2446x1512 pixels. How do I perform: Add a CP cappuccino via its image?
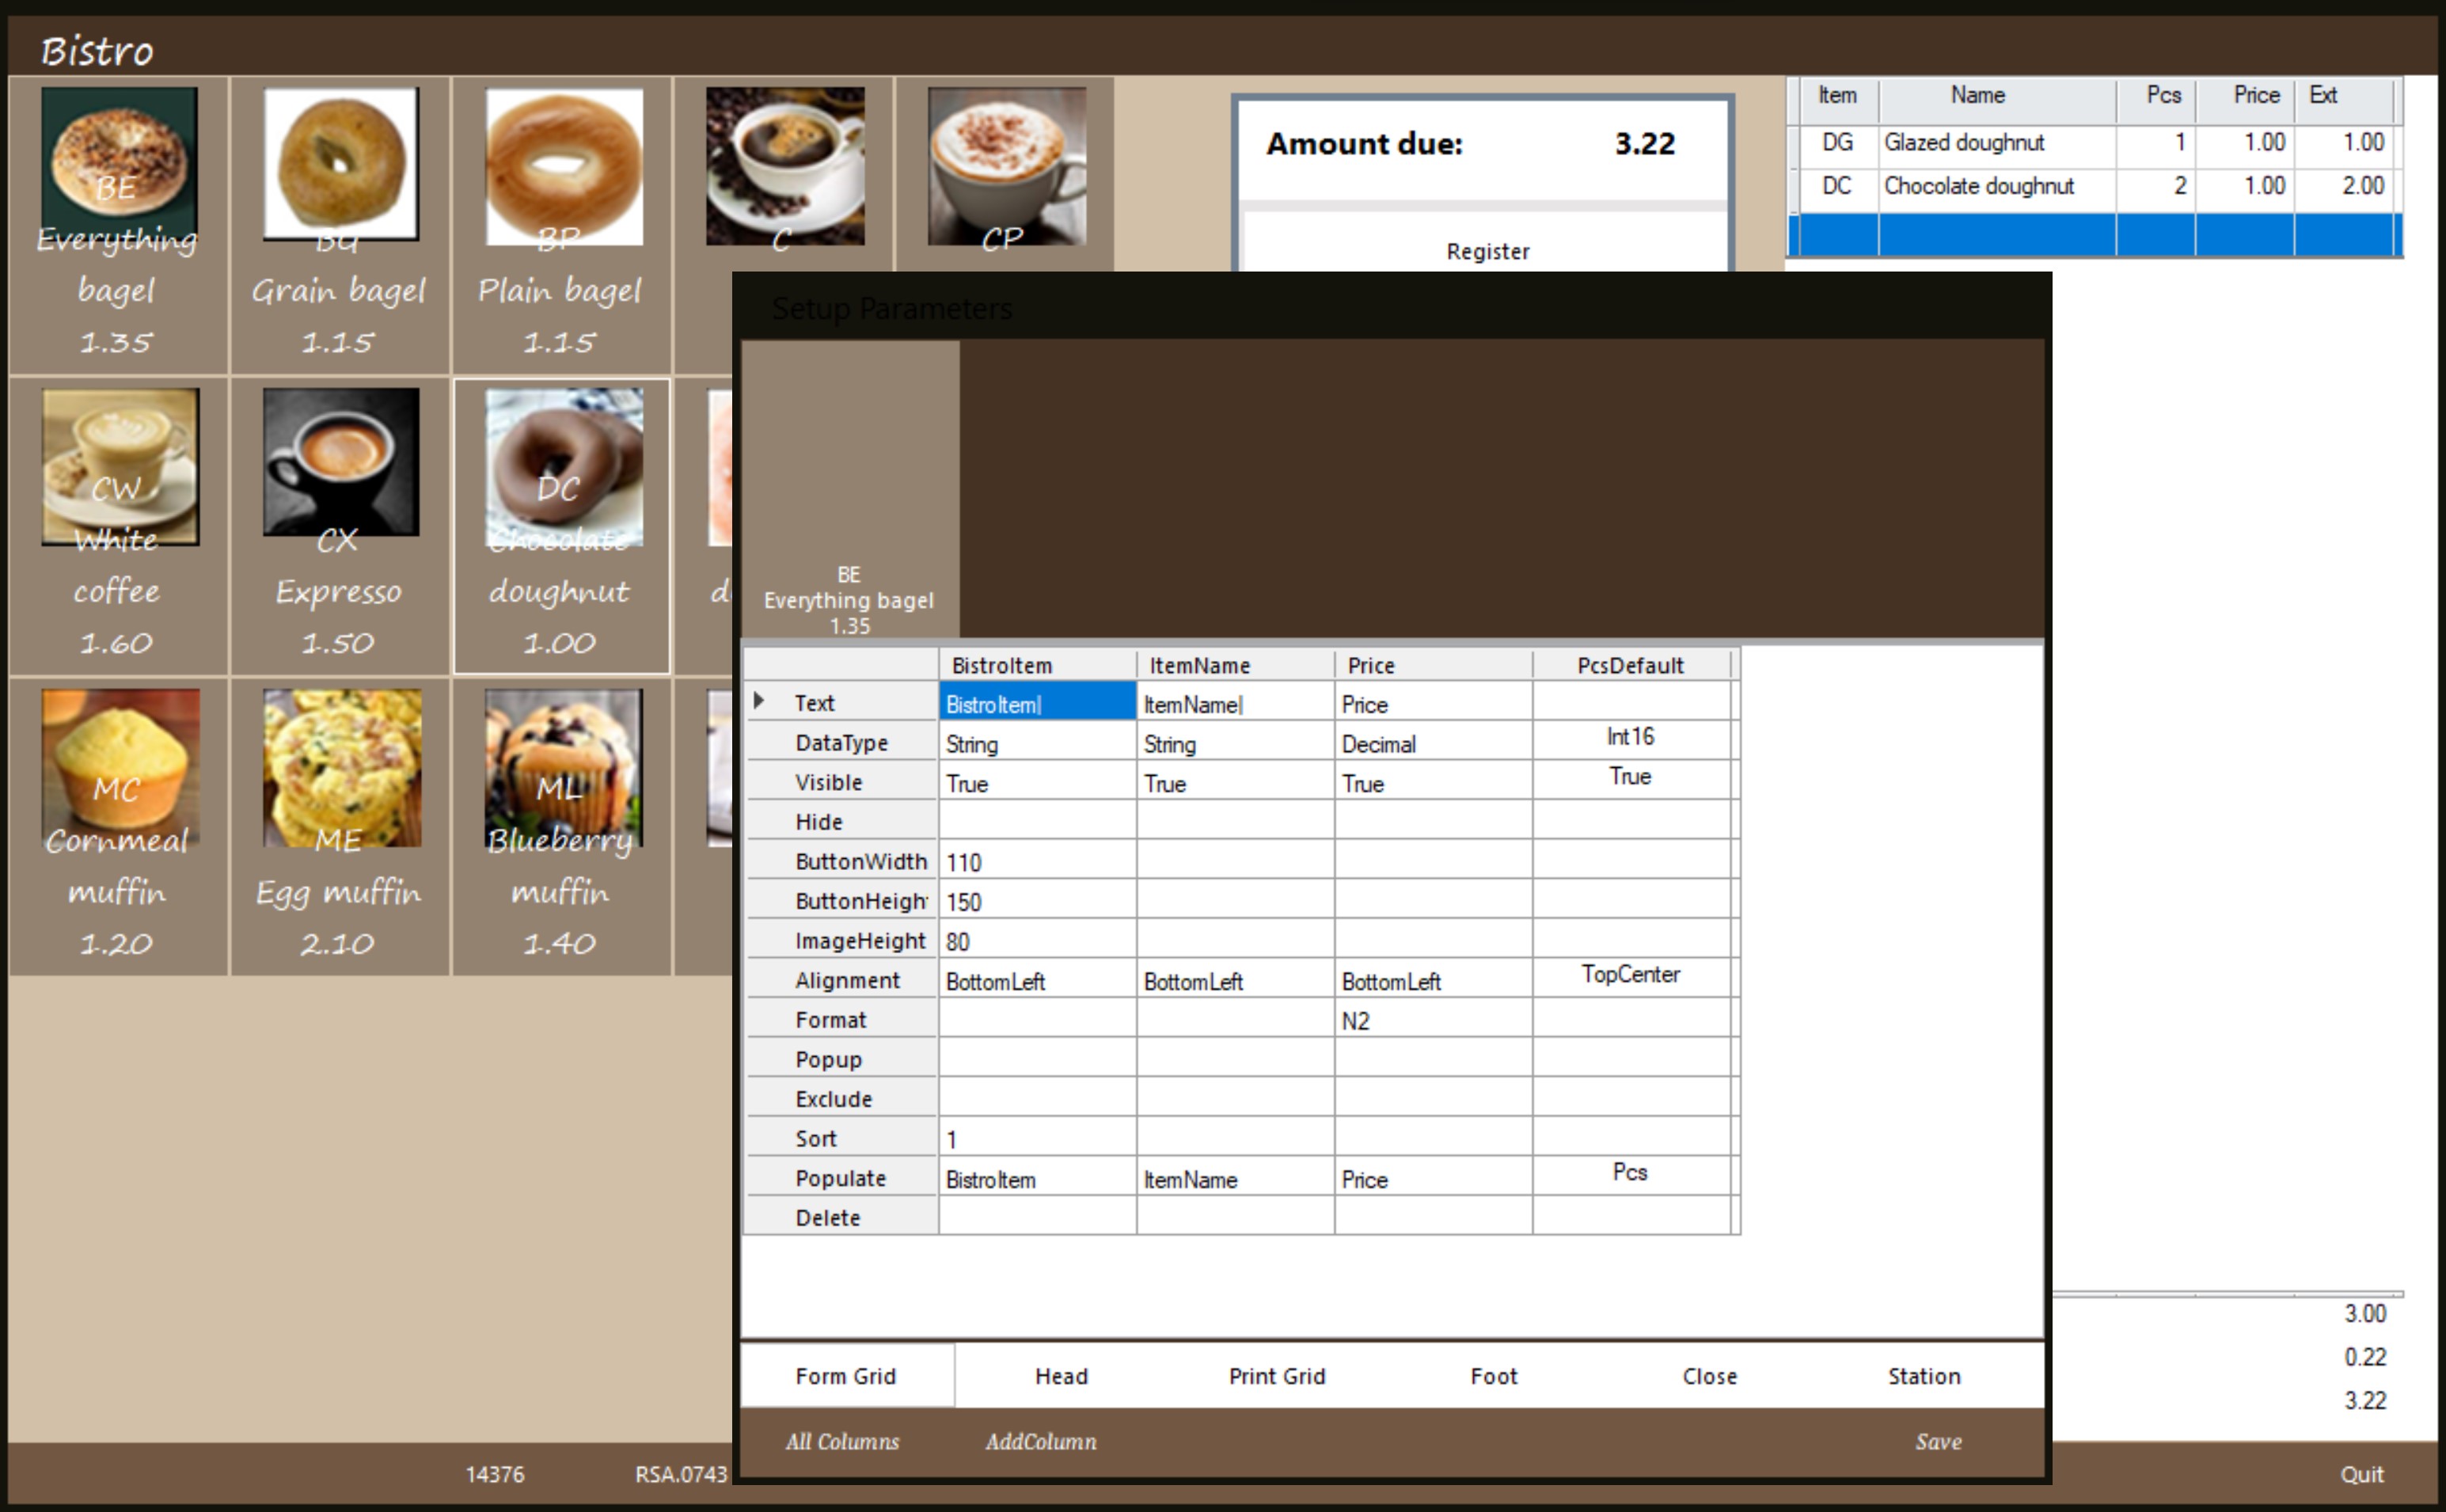tap(1006, 165)
